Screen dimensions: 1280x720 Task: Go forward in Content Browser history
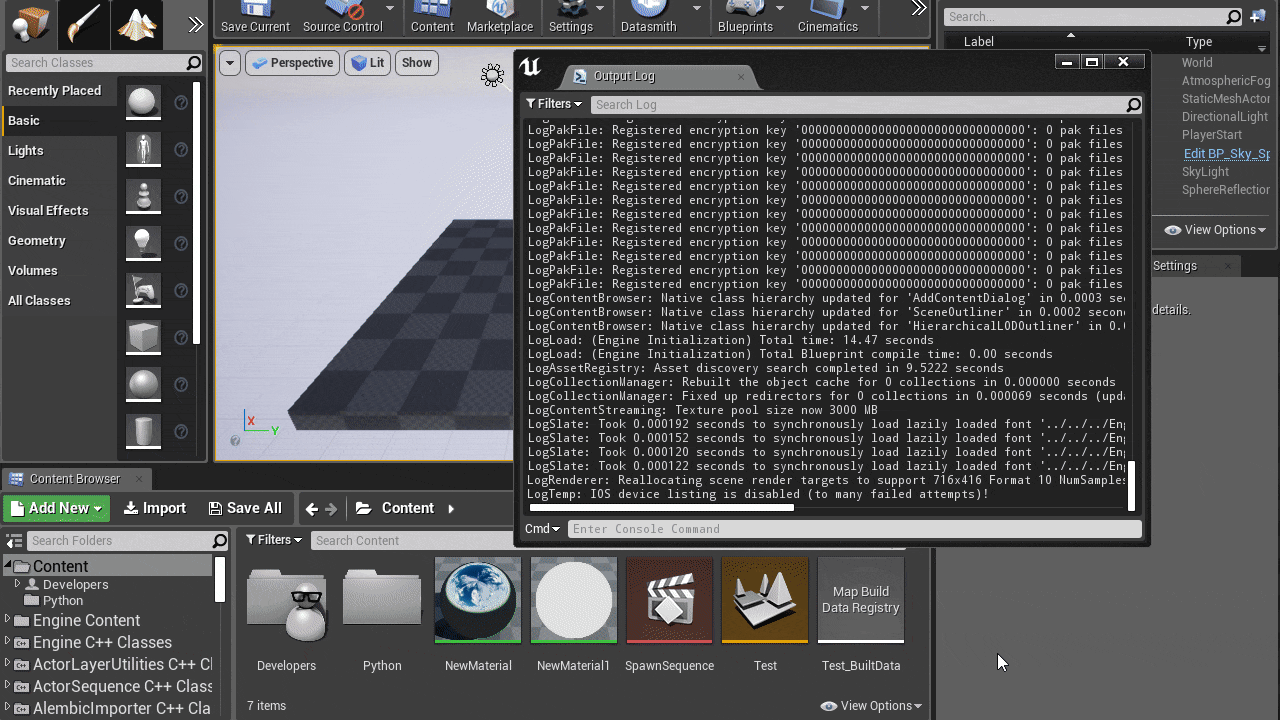pyautogui.click(x=331, y=509)
